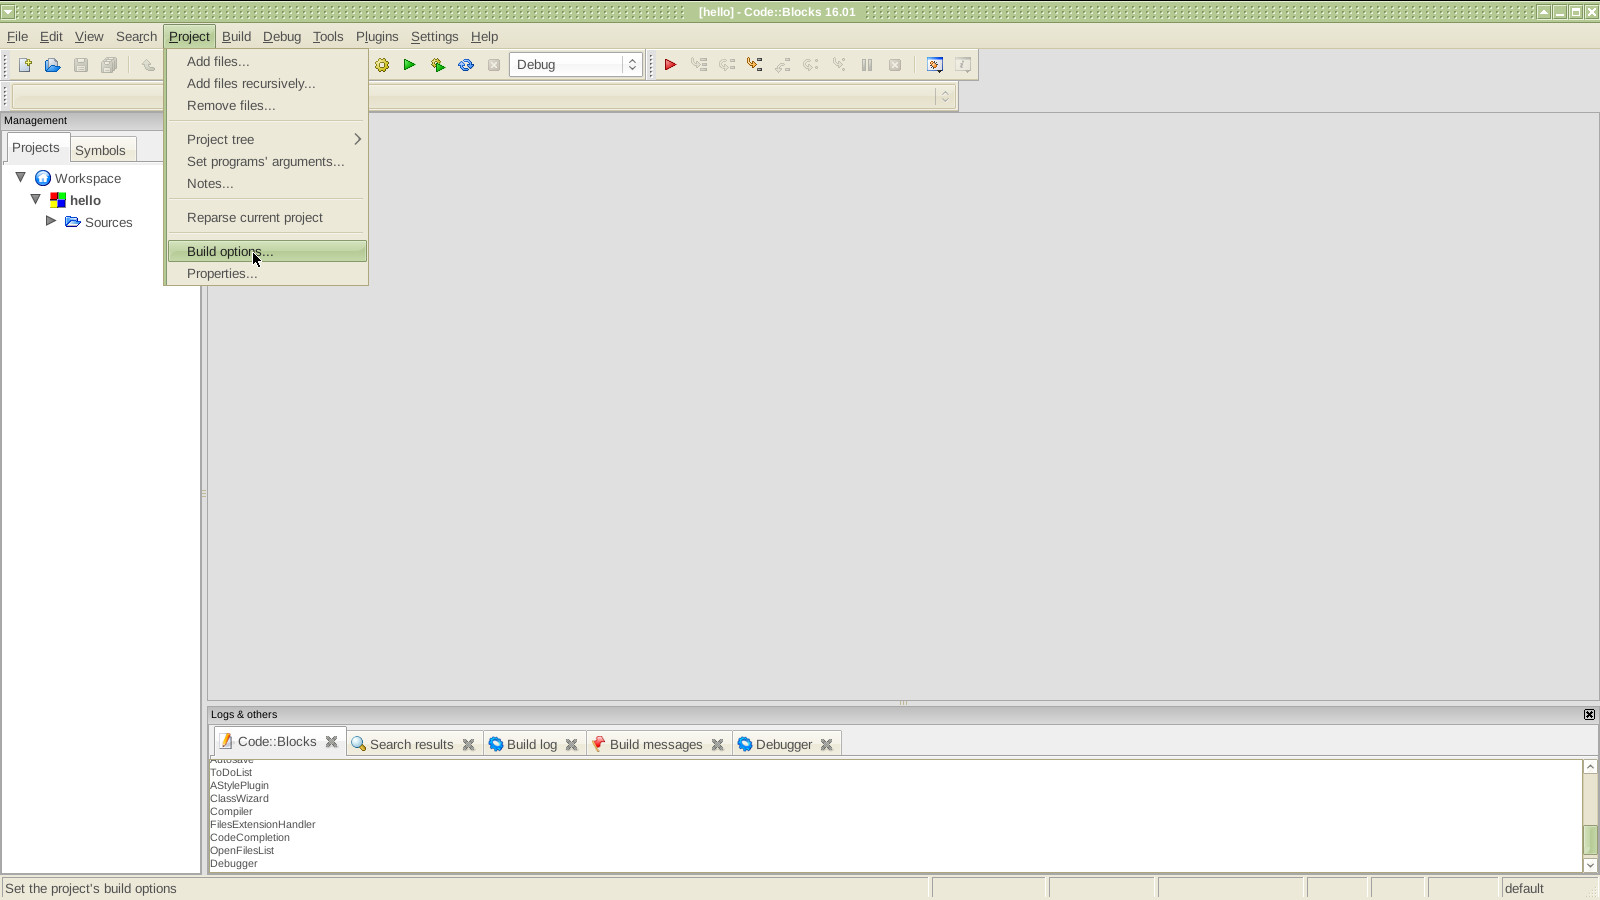Click the log panel scrollbar down arrow
Screen dimensions: 1600x900
click(1590, 866)
